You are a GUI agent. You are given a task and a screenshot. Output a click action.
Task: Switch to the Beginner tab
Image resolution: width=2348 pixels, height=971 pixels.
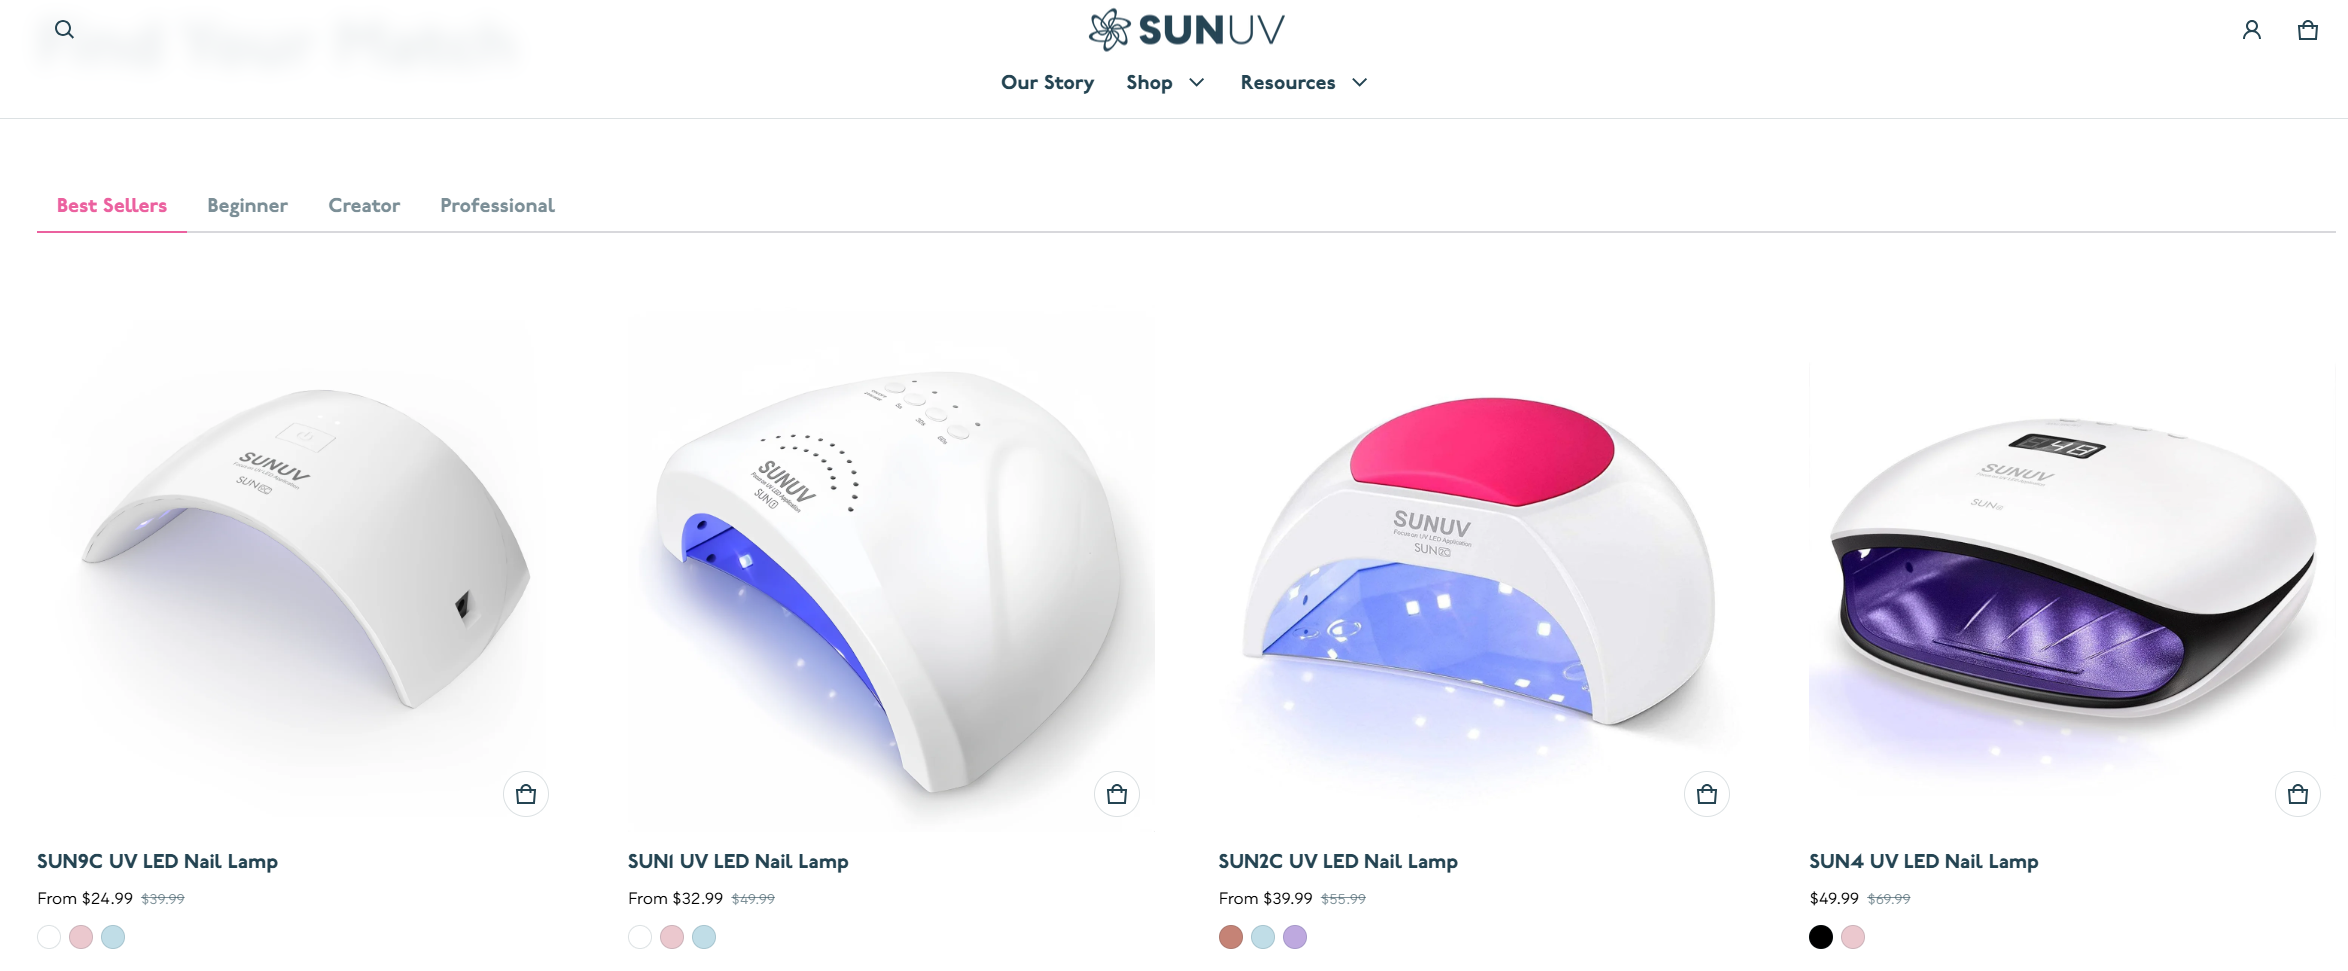(247, 205)
